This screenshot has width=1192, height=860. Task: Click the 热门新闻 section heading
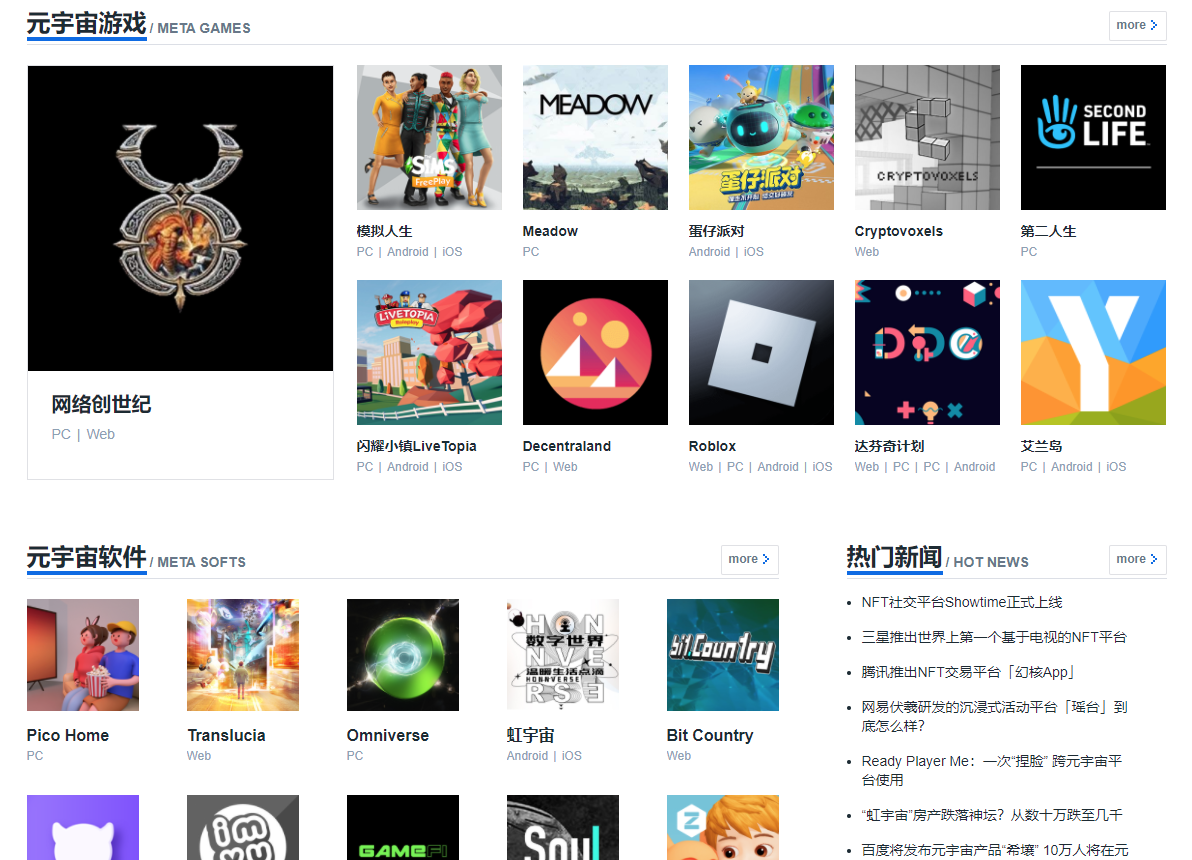[x=895, y=557]
